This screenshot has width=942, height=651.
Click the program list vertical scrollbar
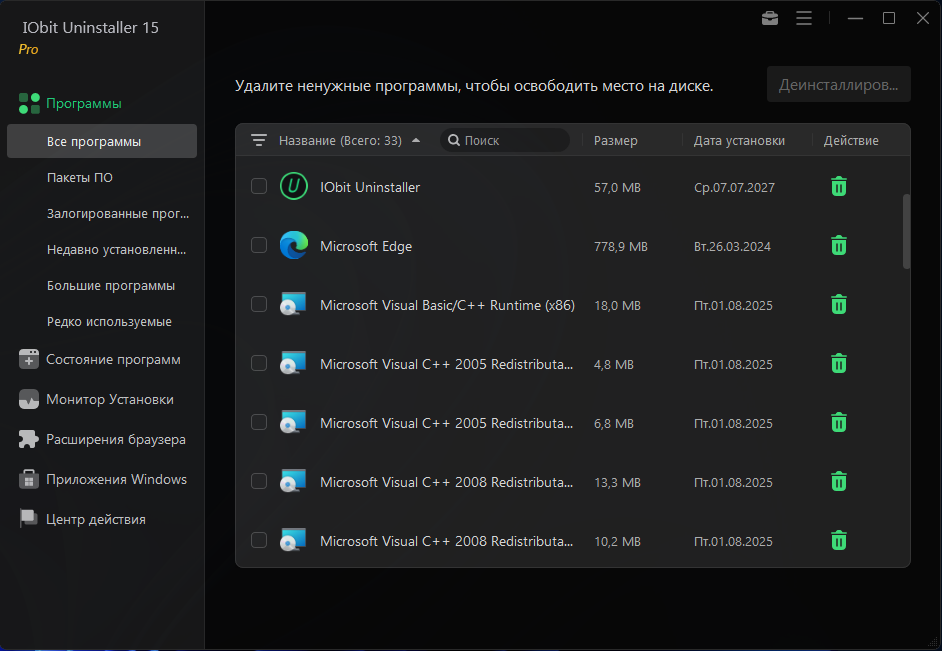tap(906, 231)
